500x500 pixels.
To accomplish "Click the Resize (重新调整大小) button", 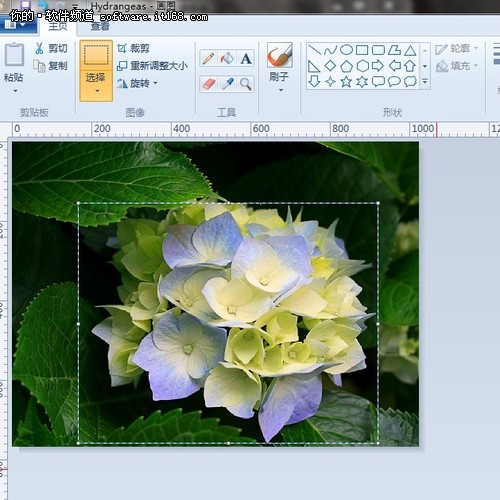I will 152,66.
